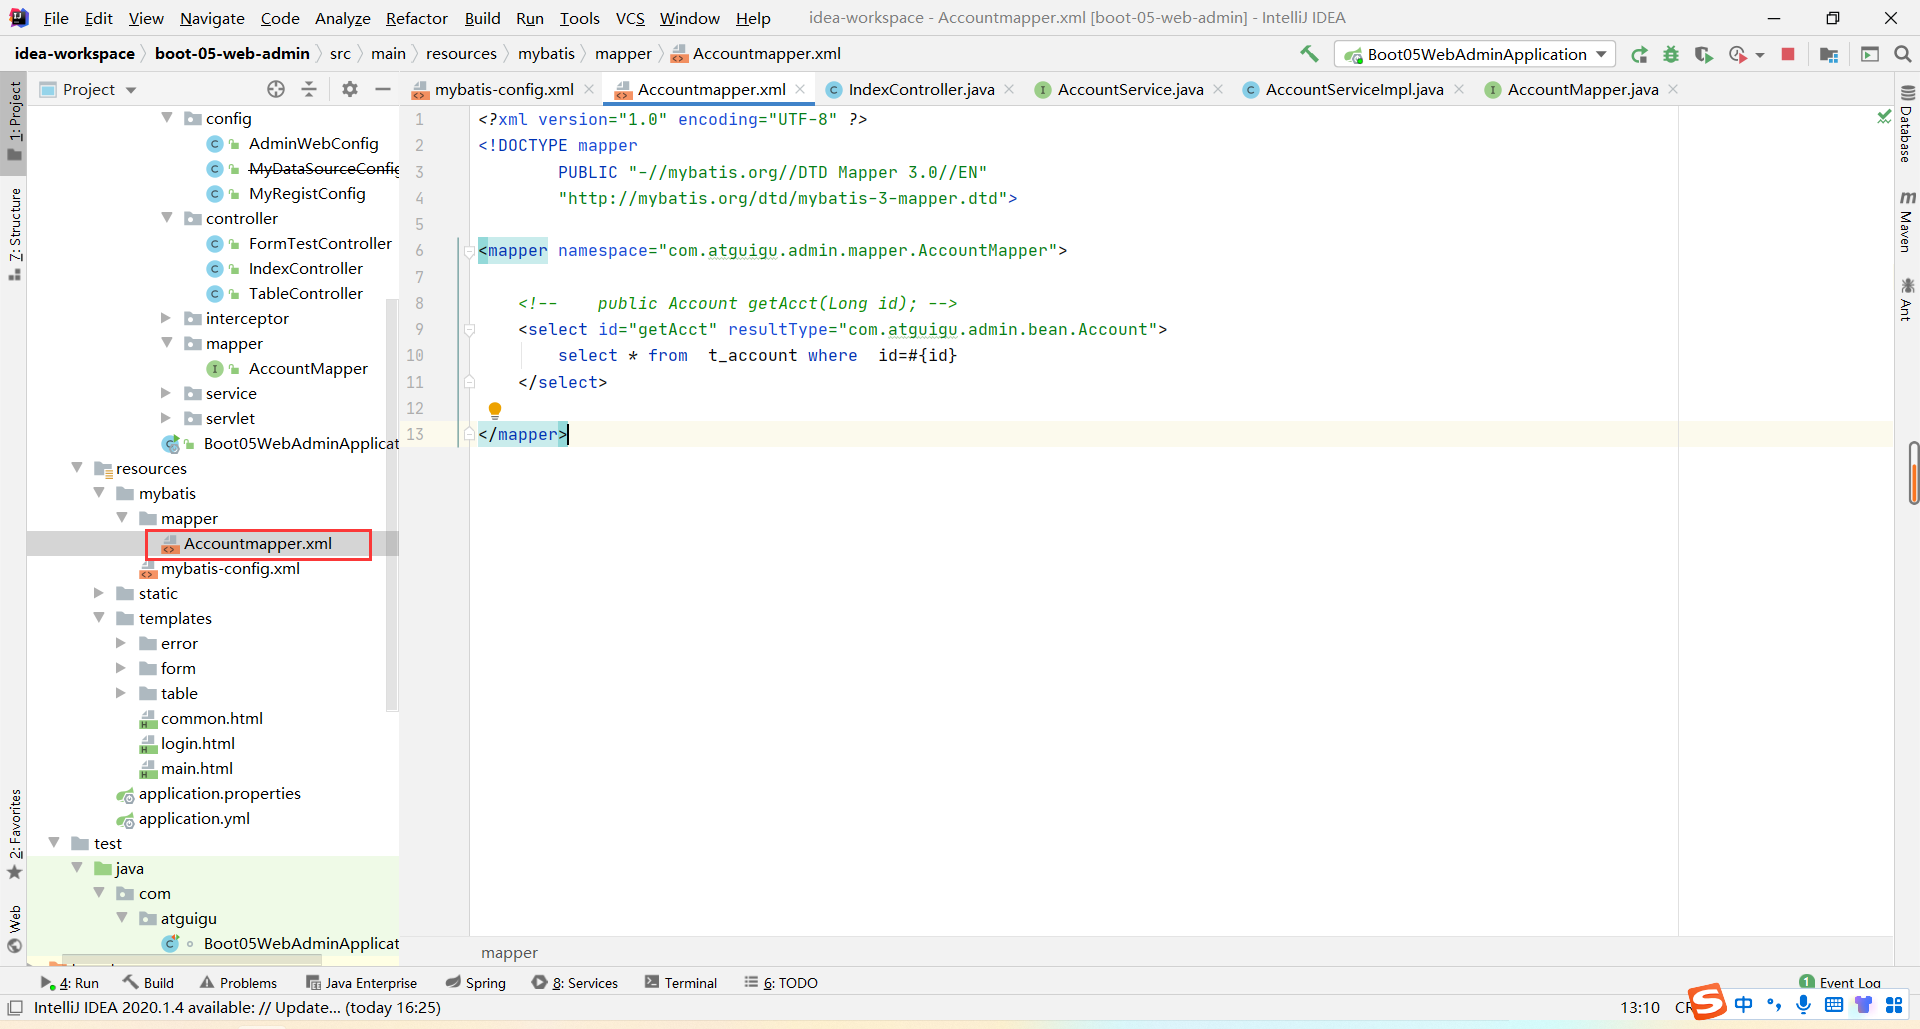Click the locate opened file crosshair icon
The image size is (1920, 1029).
[x=276, y=89]
